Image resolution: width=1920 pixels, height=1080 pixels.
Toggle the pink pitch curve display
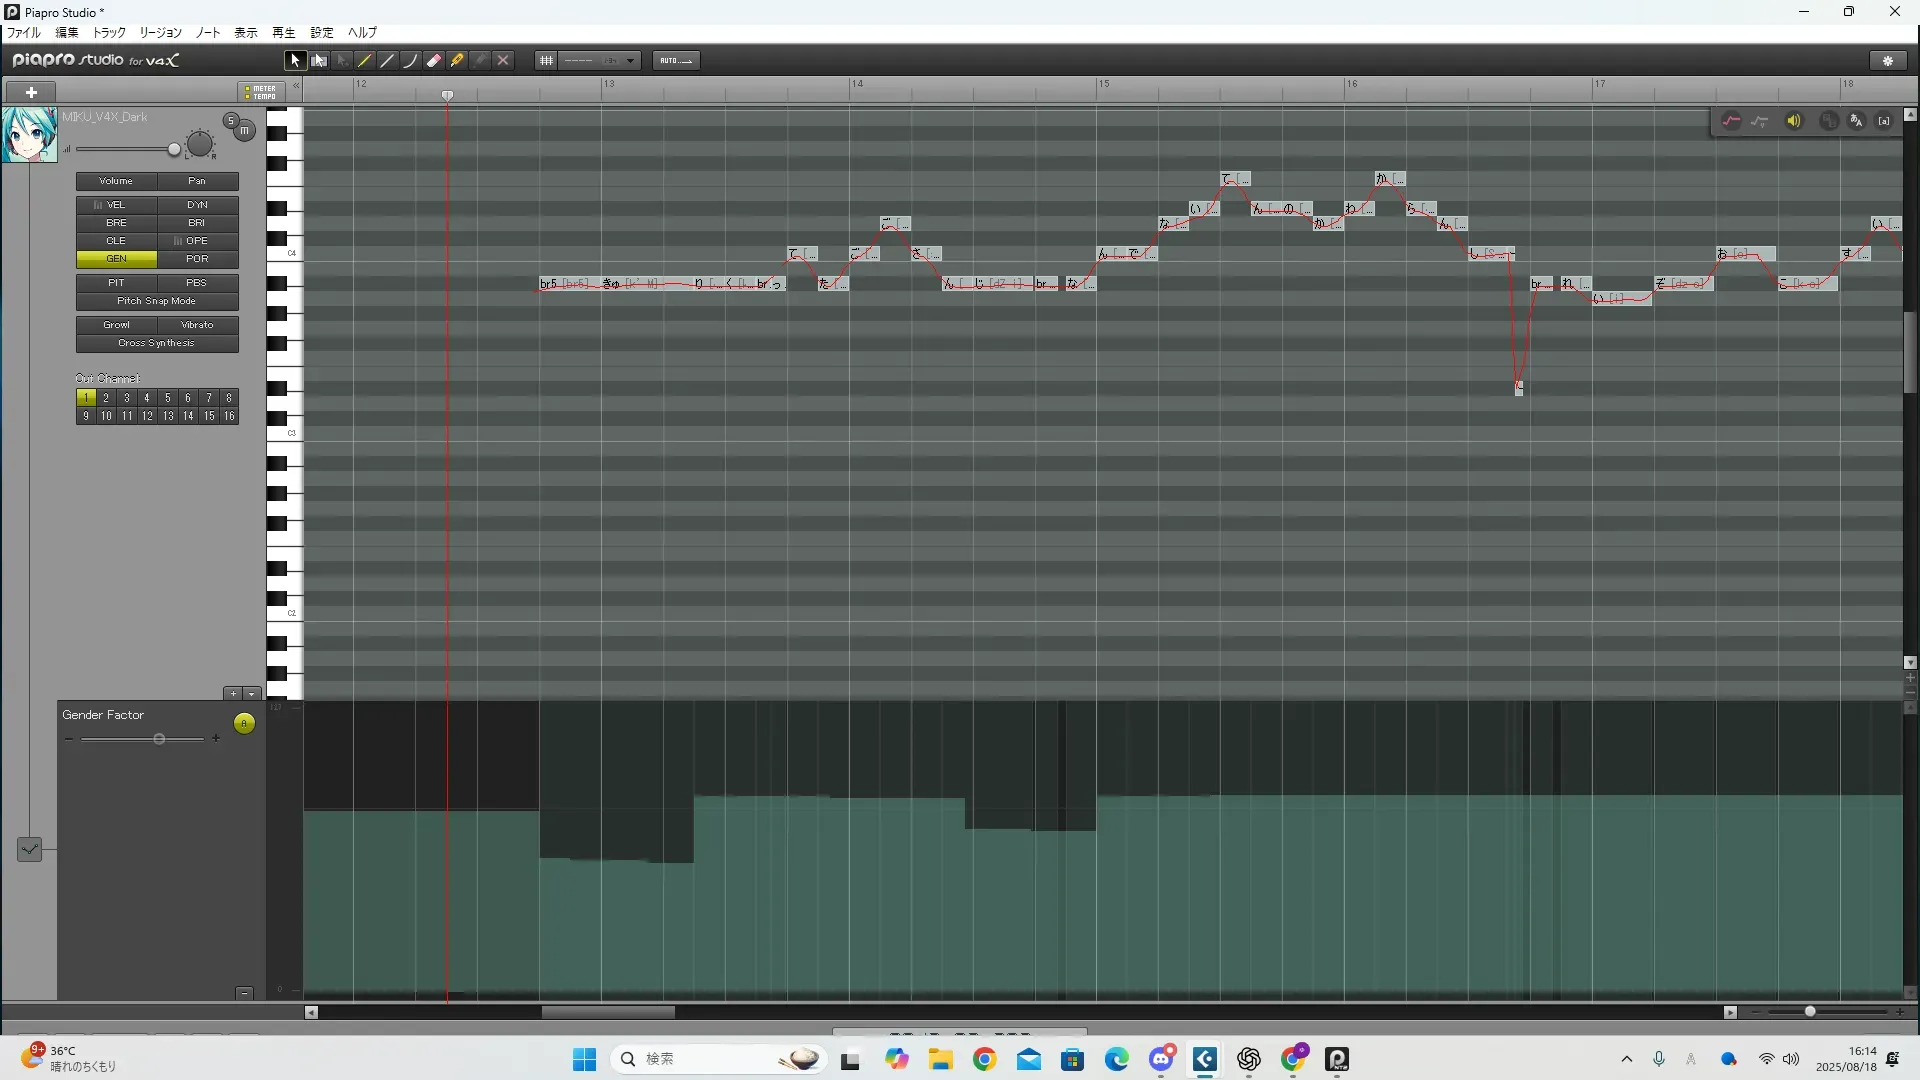point(1731,121)
